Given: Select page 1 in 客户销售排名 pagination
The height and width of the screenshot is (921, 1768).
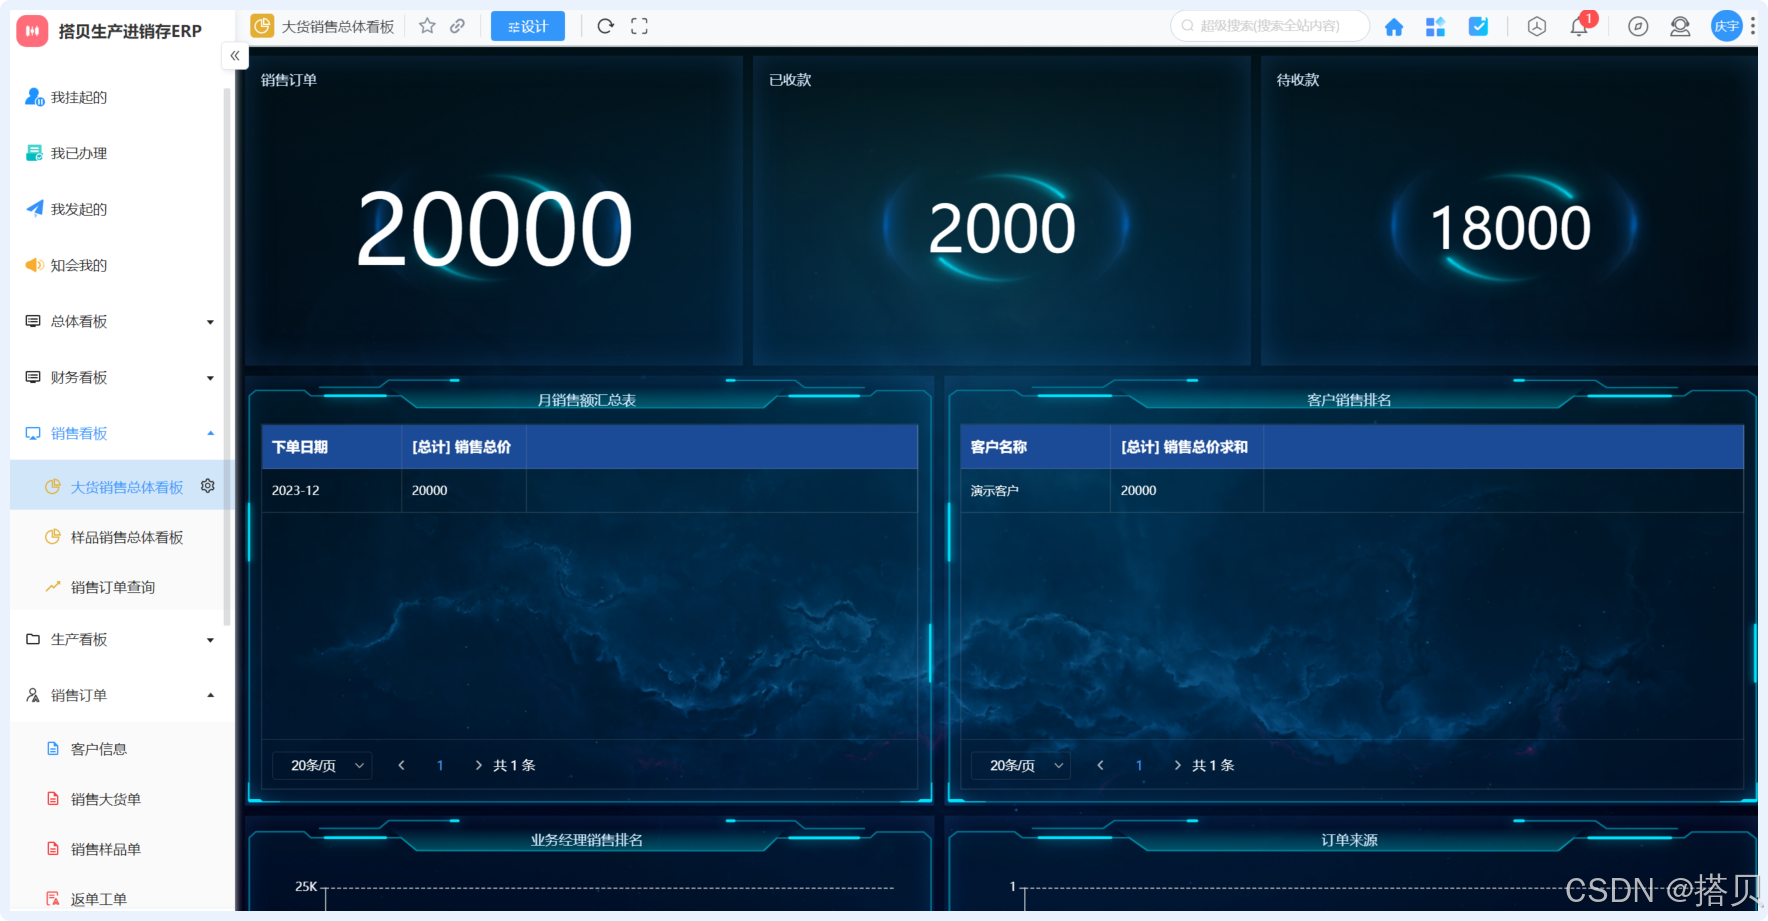Looking at the screenshot, I should (1139, 765).
